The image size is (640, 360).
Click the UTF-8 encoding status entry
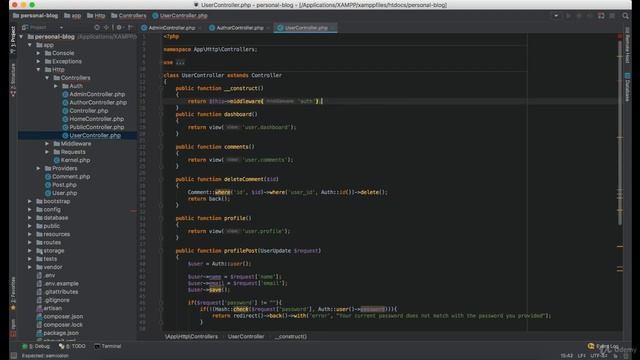coord(599,356)
